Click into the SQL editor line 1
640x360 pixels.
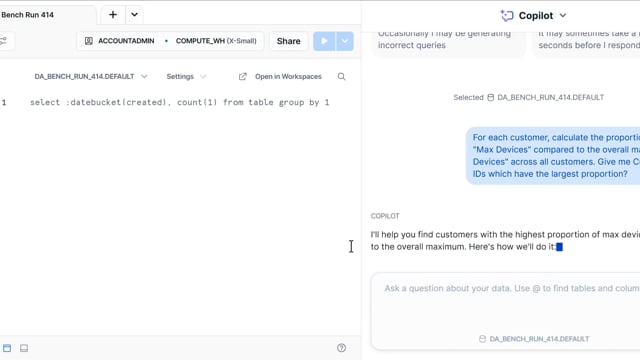(x=180, y=102)
